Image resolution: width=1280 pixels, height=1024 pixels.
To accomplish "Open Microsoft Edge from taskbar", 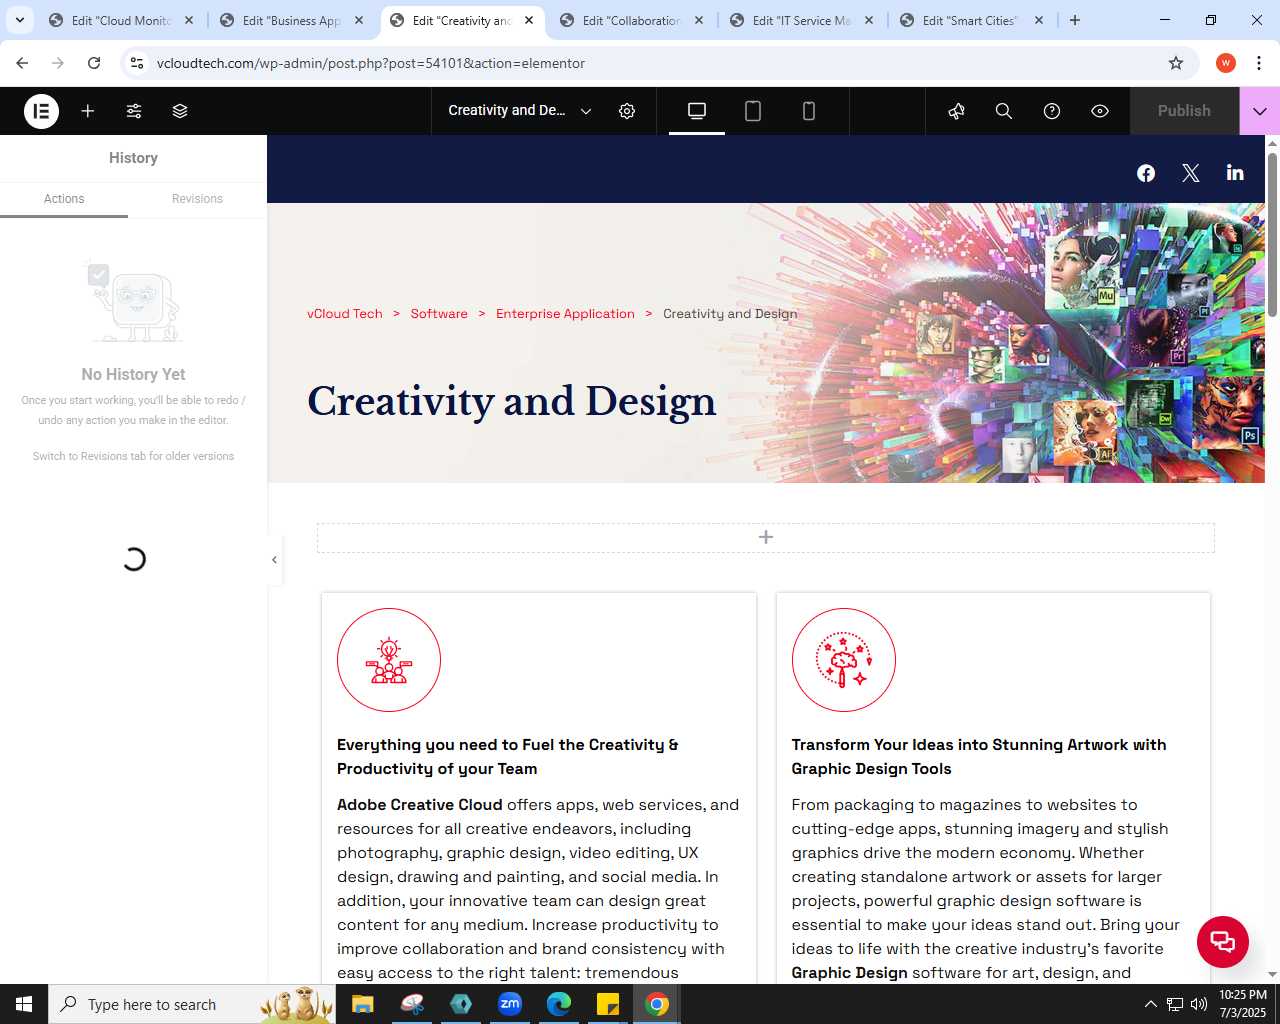I will (x=559, y=1004).
